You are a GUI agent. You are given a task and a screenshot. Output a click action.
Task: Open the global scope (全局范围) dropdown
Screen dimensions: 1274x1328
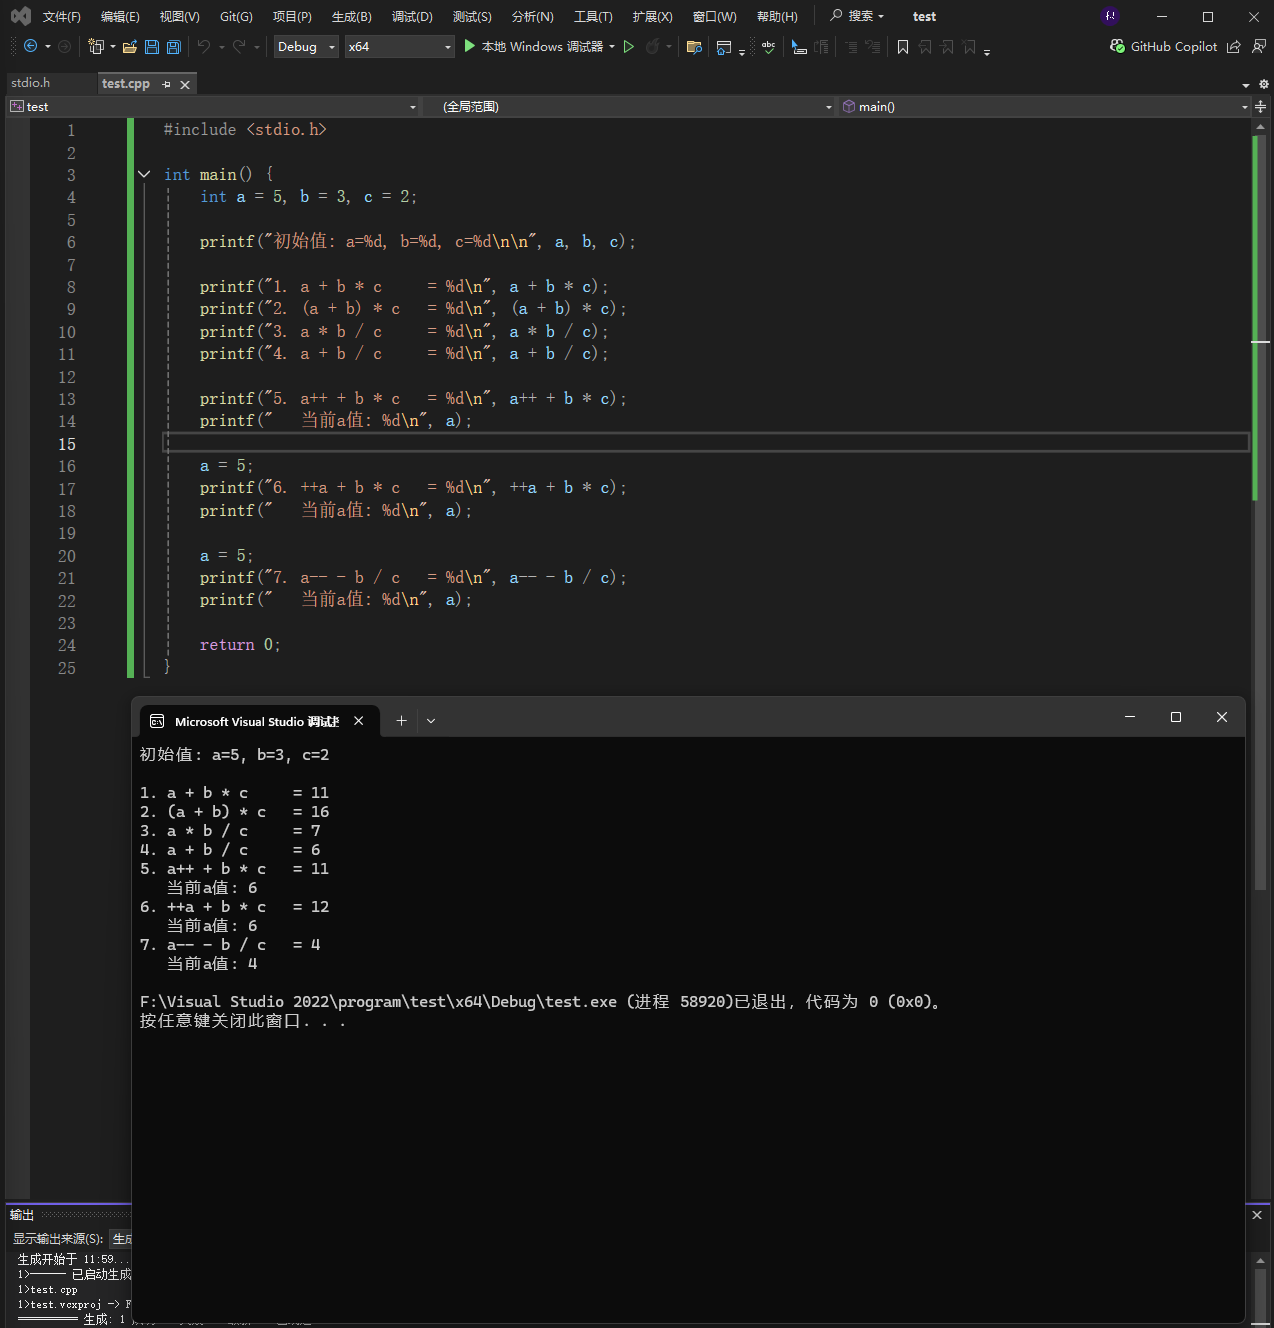point(628,106)
